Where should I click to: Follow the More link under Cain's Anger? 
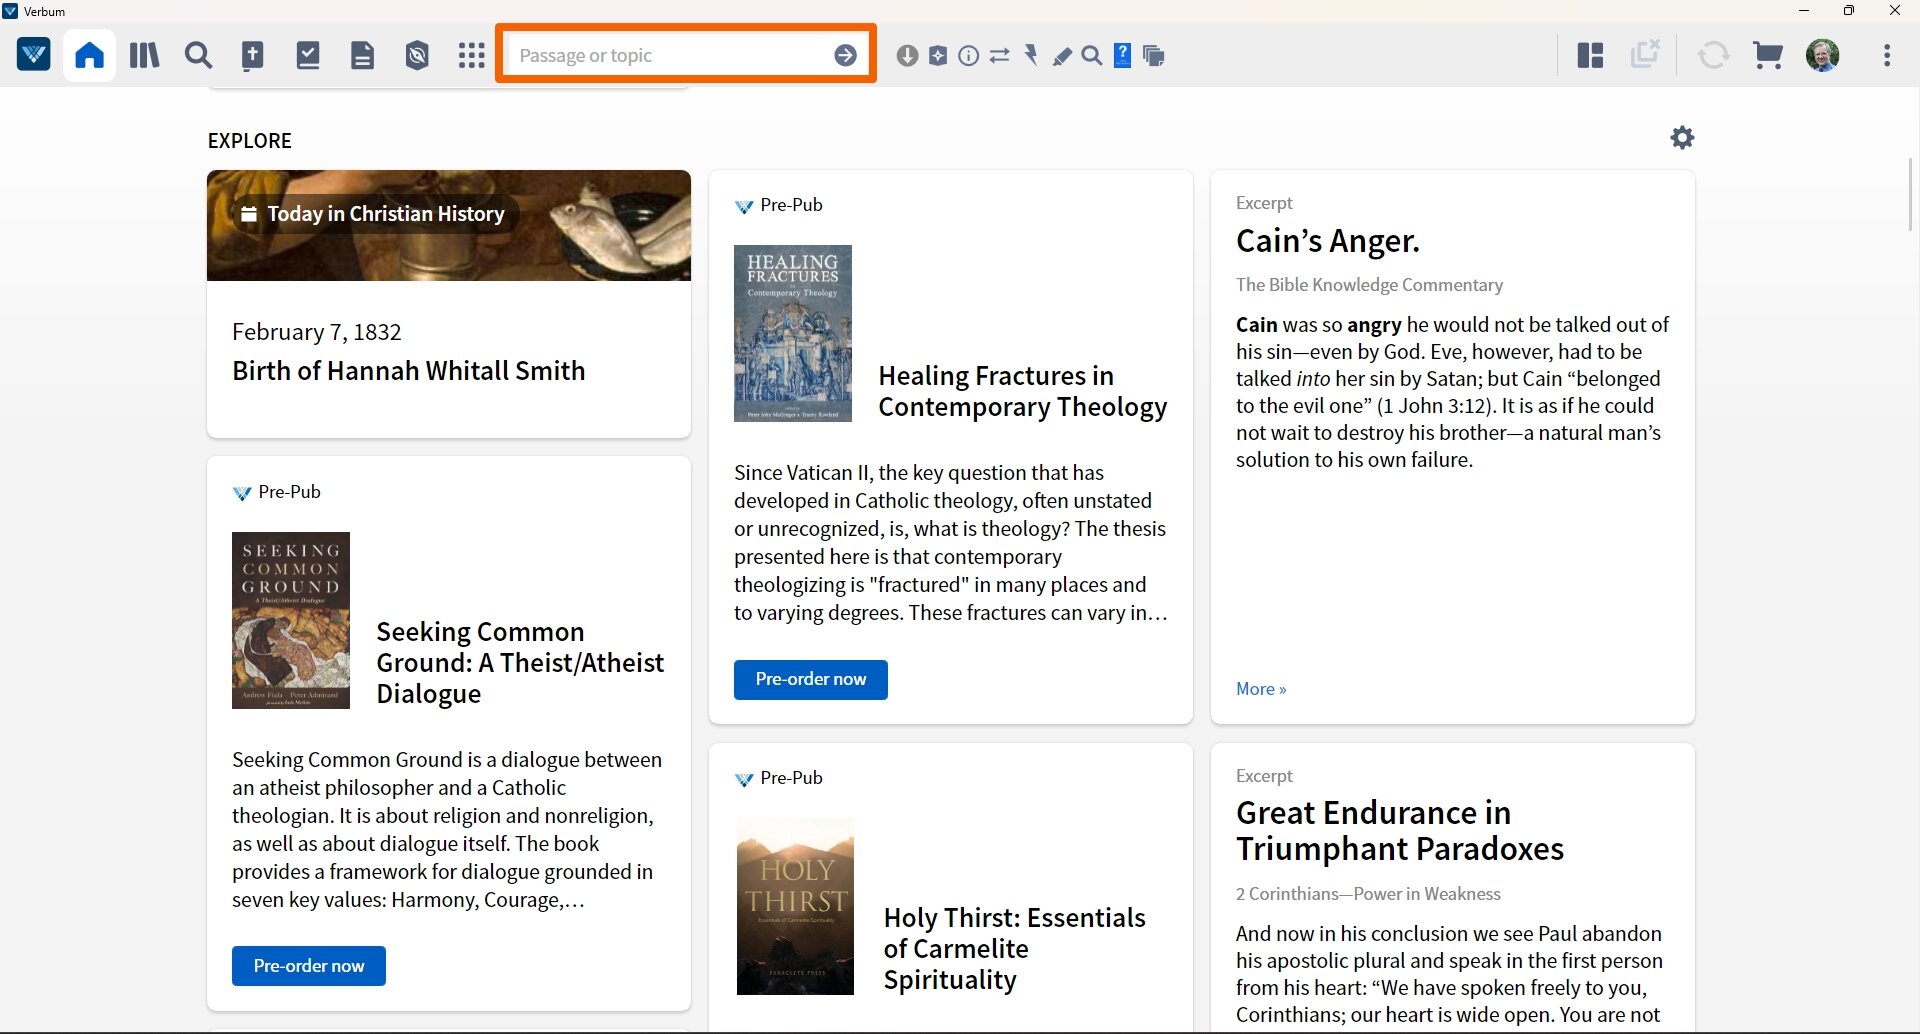point(1260,689)
